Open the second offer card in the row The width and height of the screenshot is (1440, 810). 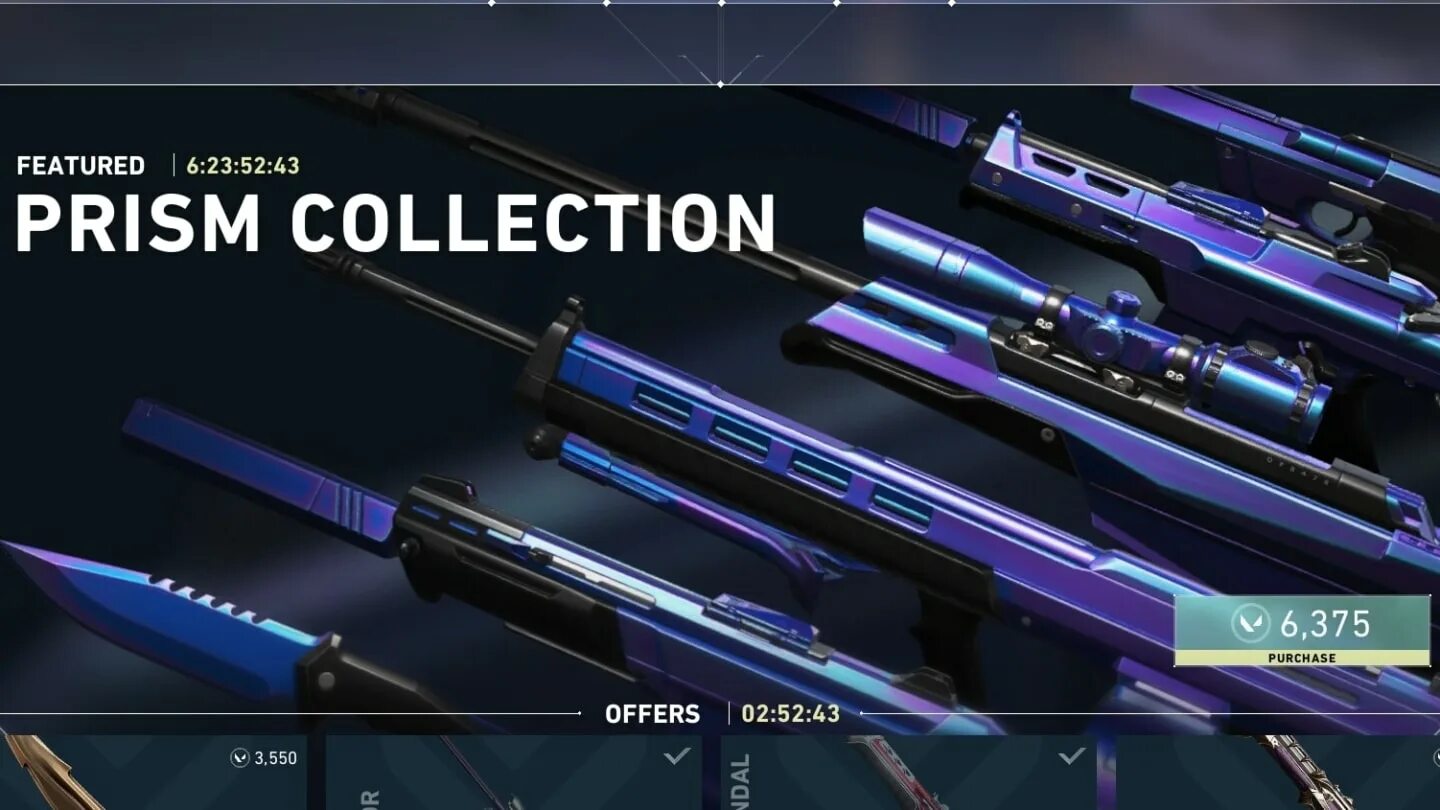point(513,772)
